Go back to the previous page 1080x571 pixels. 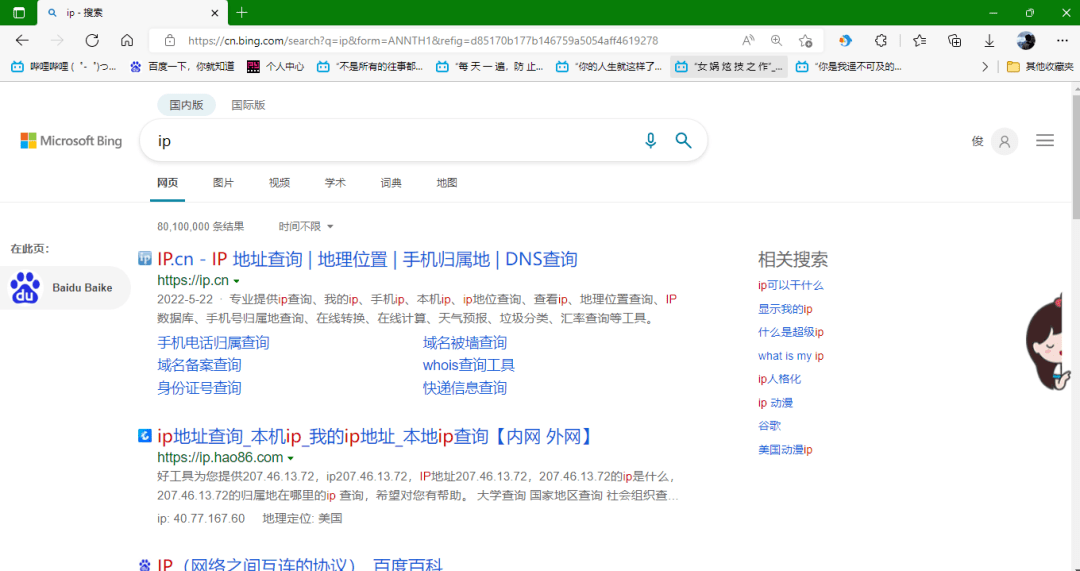(22, 40)
